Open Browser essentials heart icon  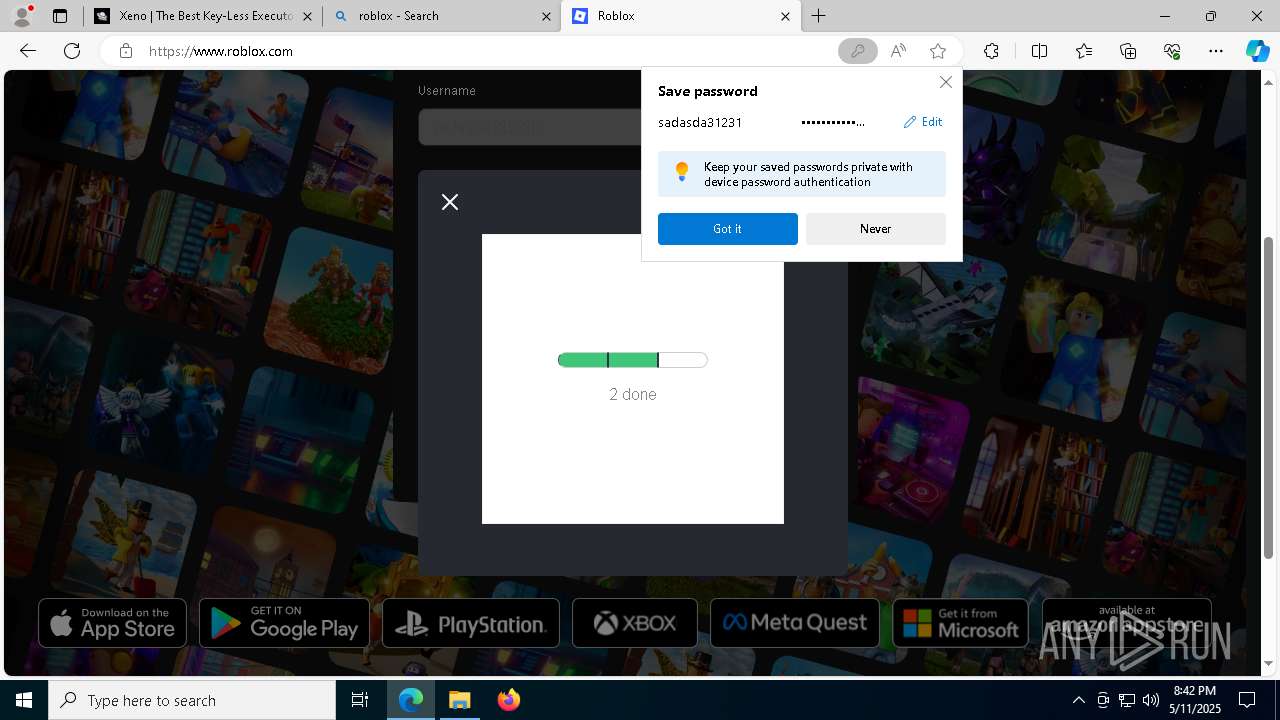tap(1172, 51)
